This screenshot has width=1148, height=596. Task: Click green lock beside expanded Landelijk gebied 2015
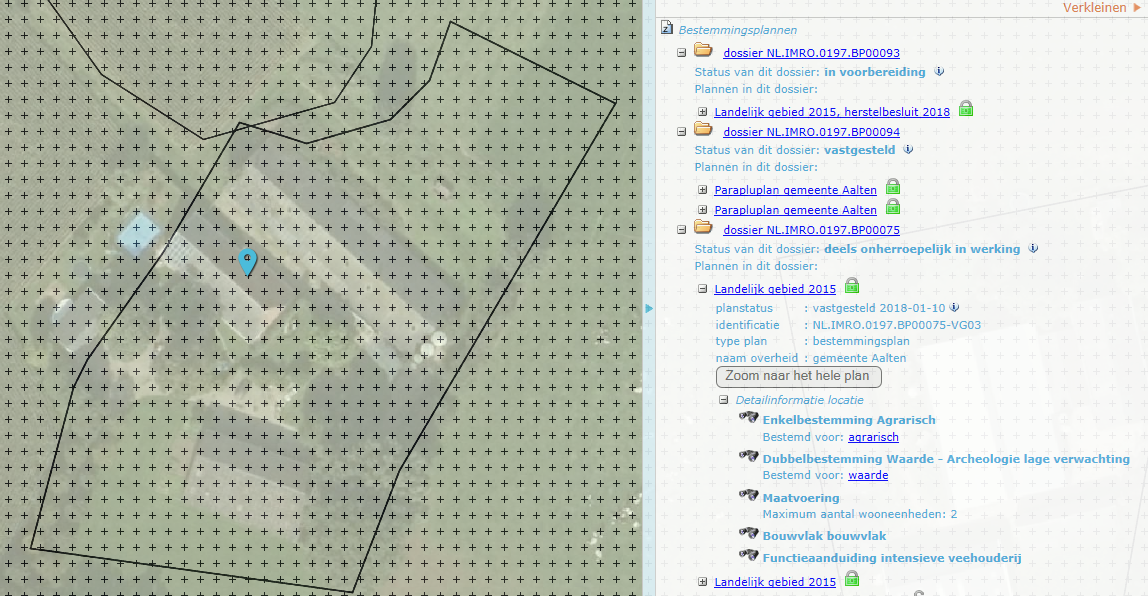[x=851, y=285]
